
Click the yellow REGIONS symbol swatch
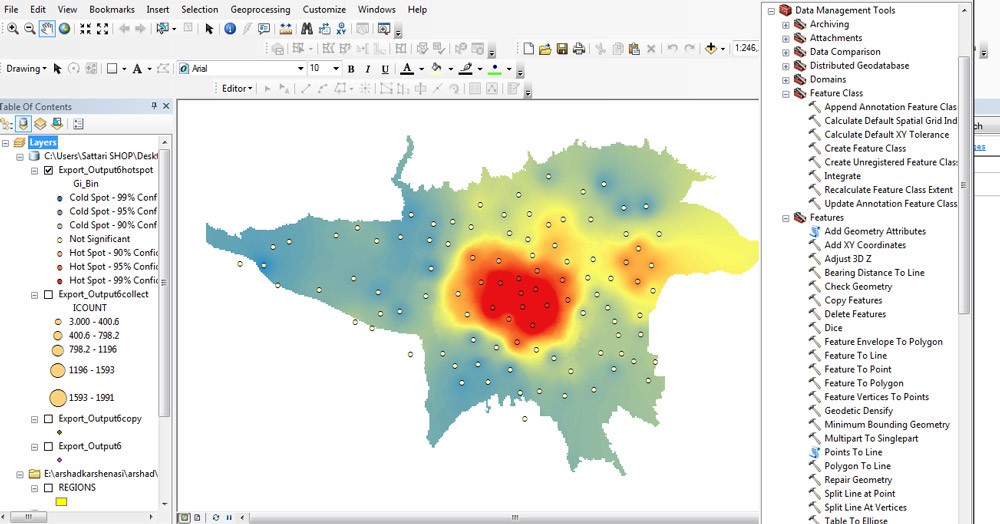(x=61, y=502)
